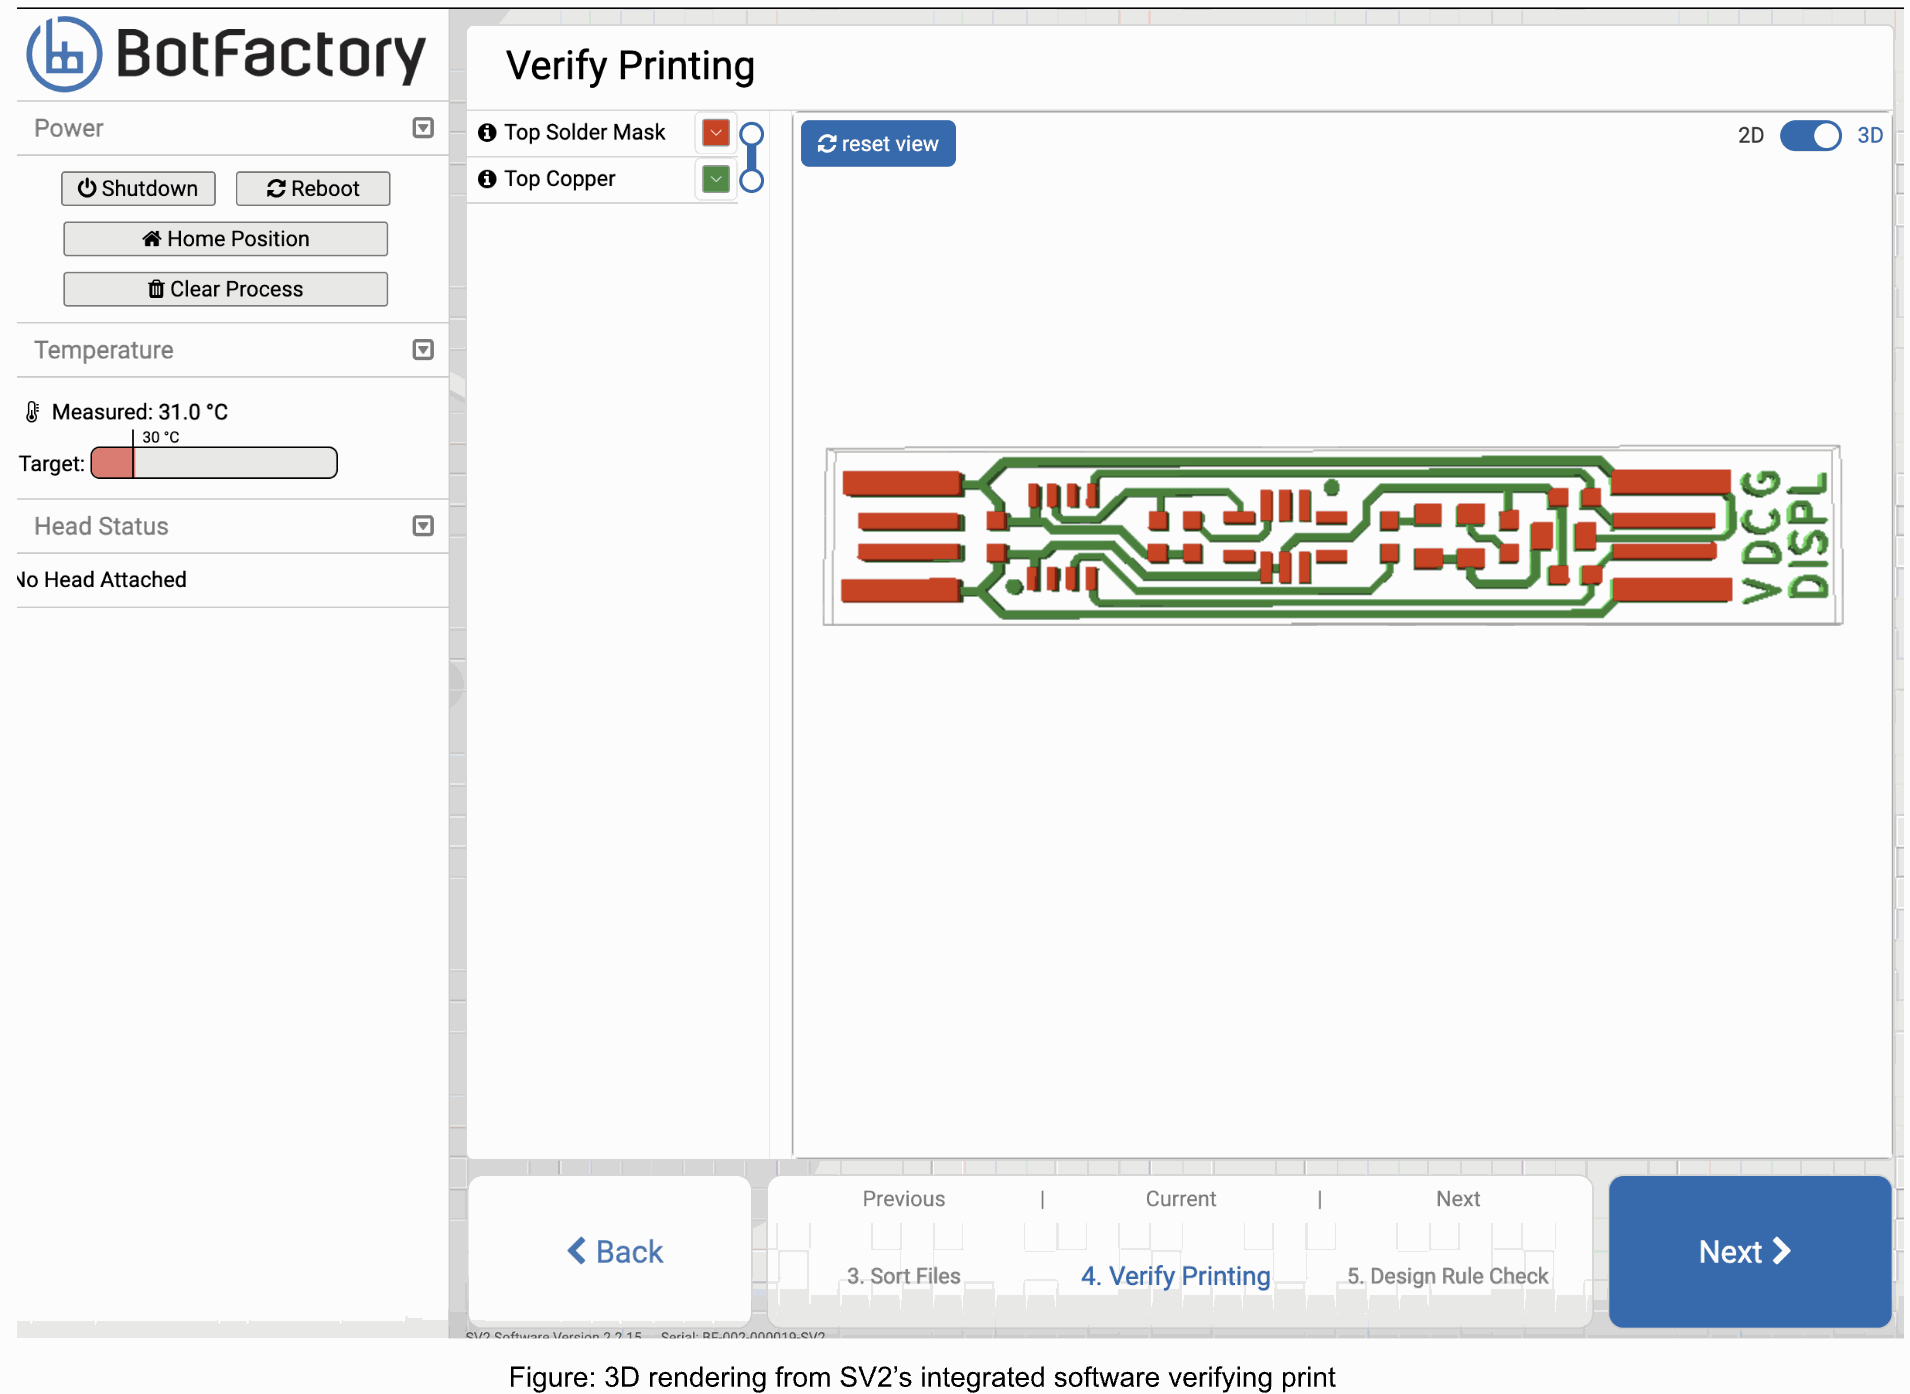
Task: Click the top layer connector circle handle
Action: (x=751, y=134)
